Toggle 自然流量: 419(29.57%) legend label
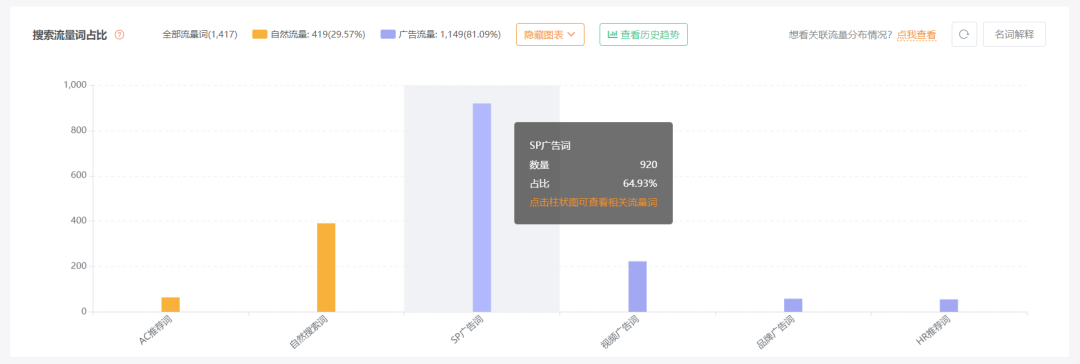Screen dimensions: 1080x364 click(x=318, y=34)
